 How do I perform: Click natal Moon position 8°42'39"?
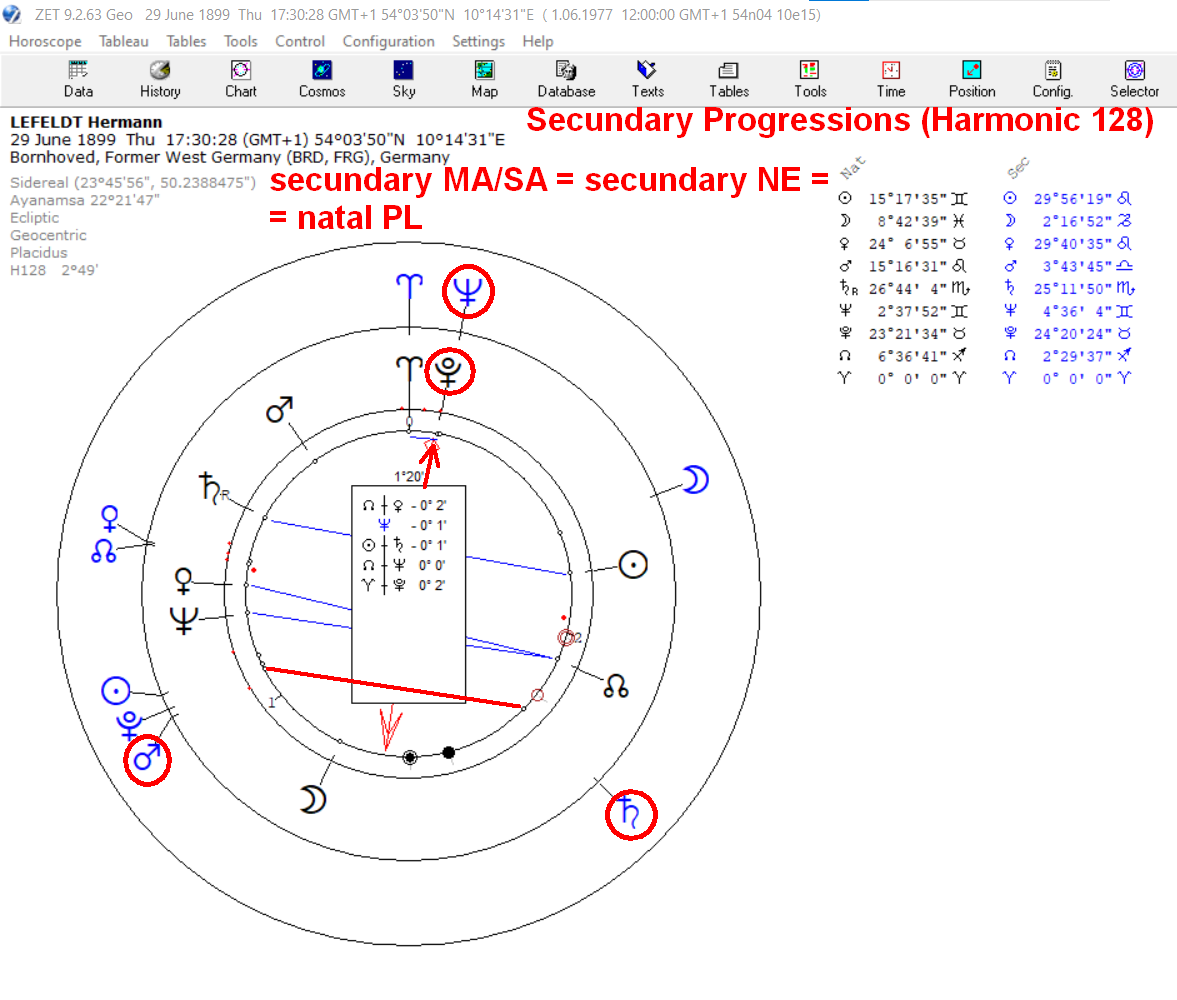tap(912, 221)
